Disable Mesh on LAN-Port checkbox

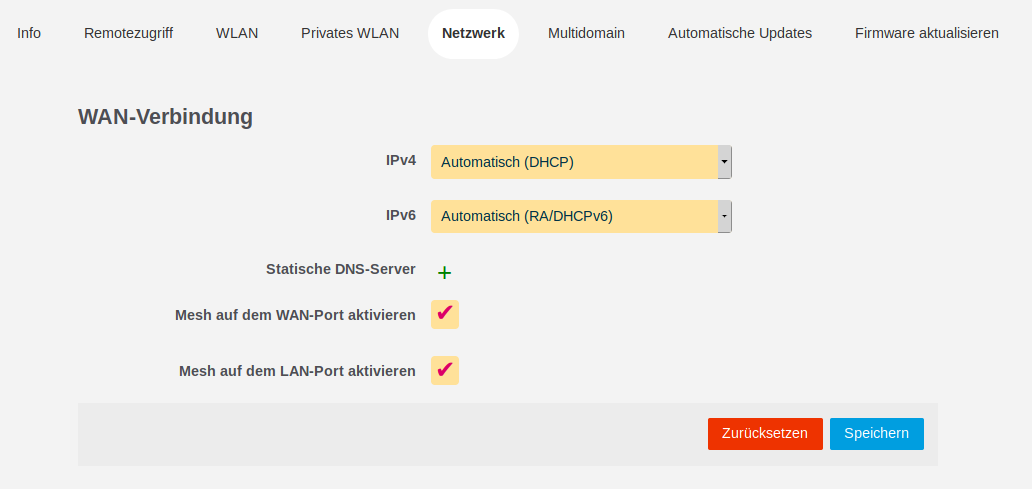click(445, 370)
